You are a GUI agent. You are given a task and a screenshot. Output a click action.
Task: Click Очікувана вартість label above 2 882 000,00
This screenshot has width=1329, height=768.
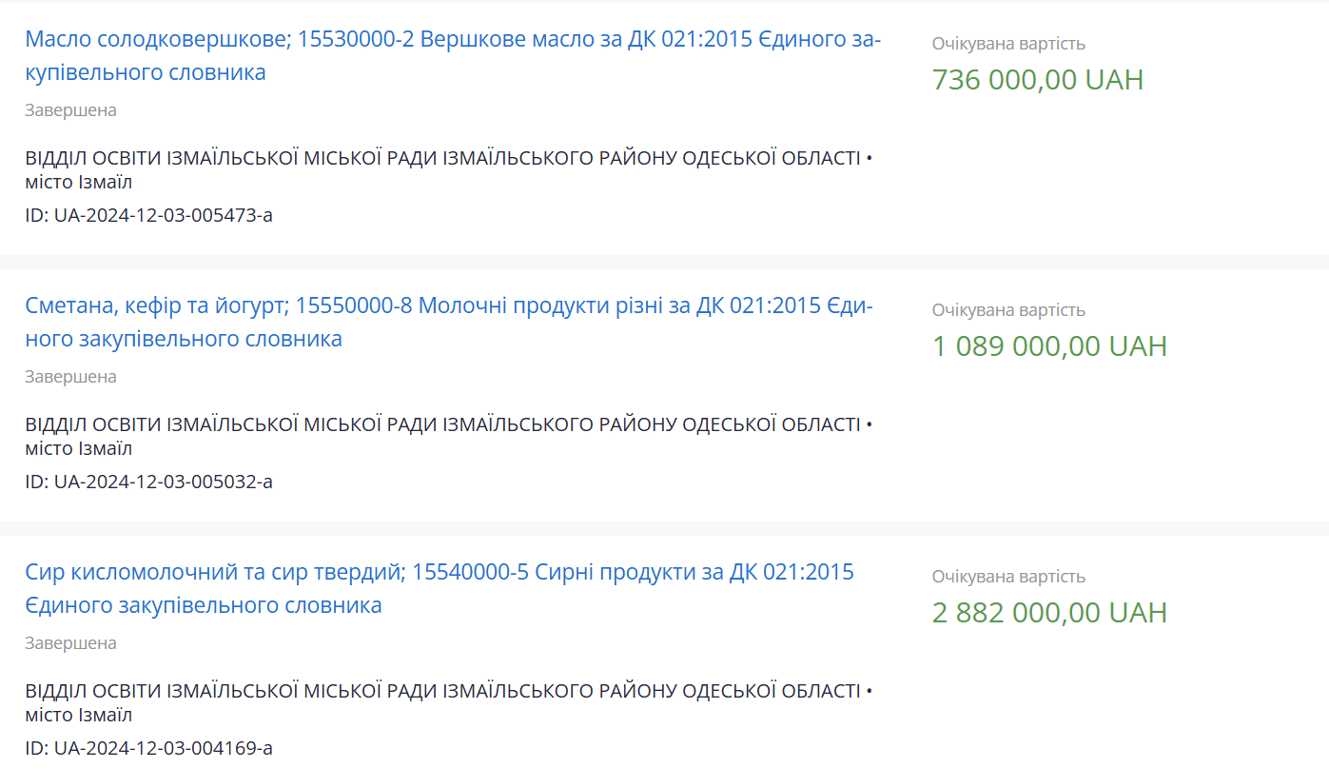coord(1008,577)
